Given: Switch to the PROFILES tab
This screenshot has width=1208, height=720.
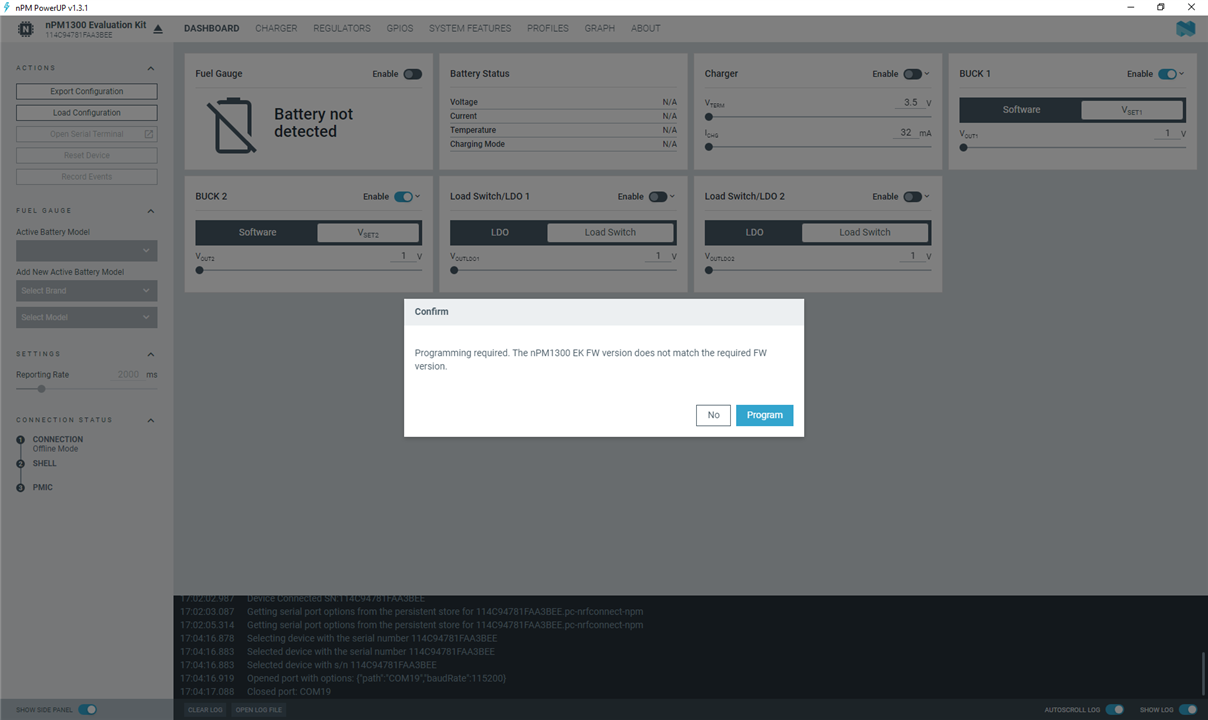Looking at the screenshot, I should coord(548,28).
